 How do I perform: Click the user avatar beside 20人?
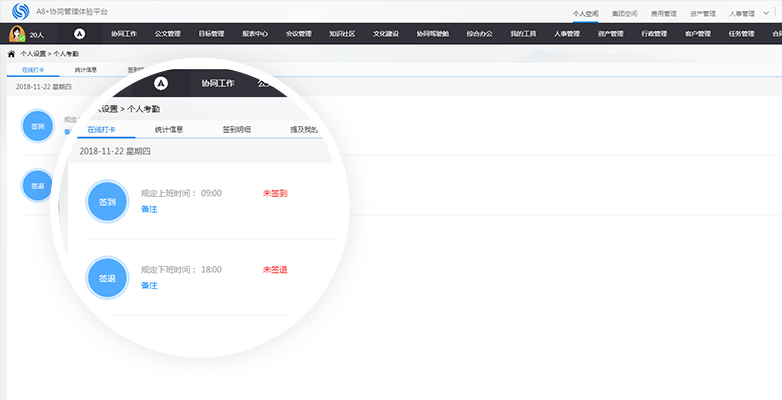[x=17, y=34]
